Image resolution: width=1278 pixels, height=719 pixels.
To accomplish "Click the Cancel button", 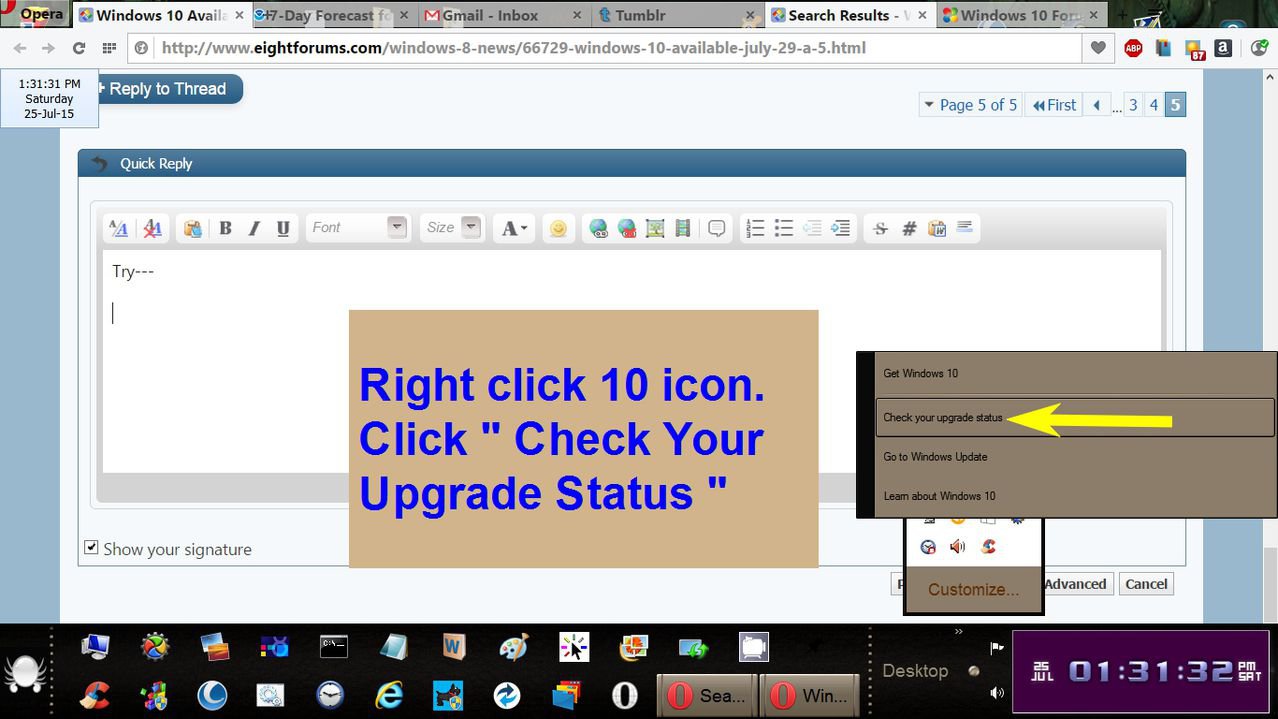I will point(1146,584).
